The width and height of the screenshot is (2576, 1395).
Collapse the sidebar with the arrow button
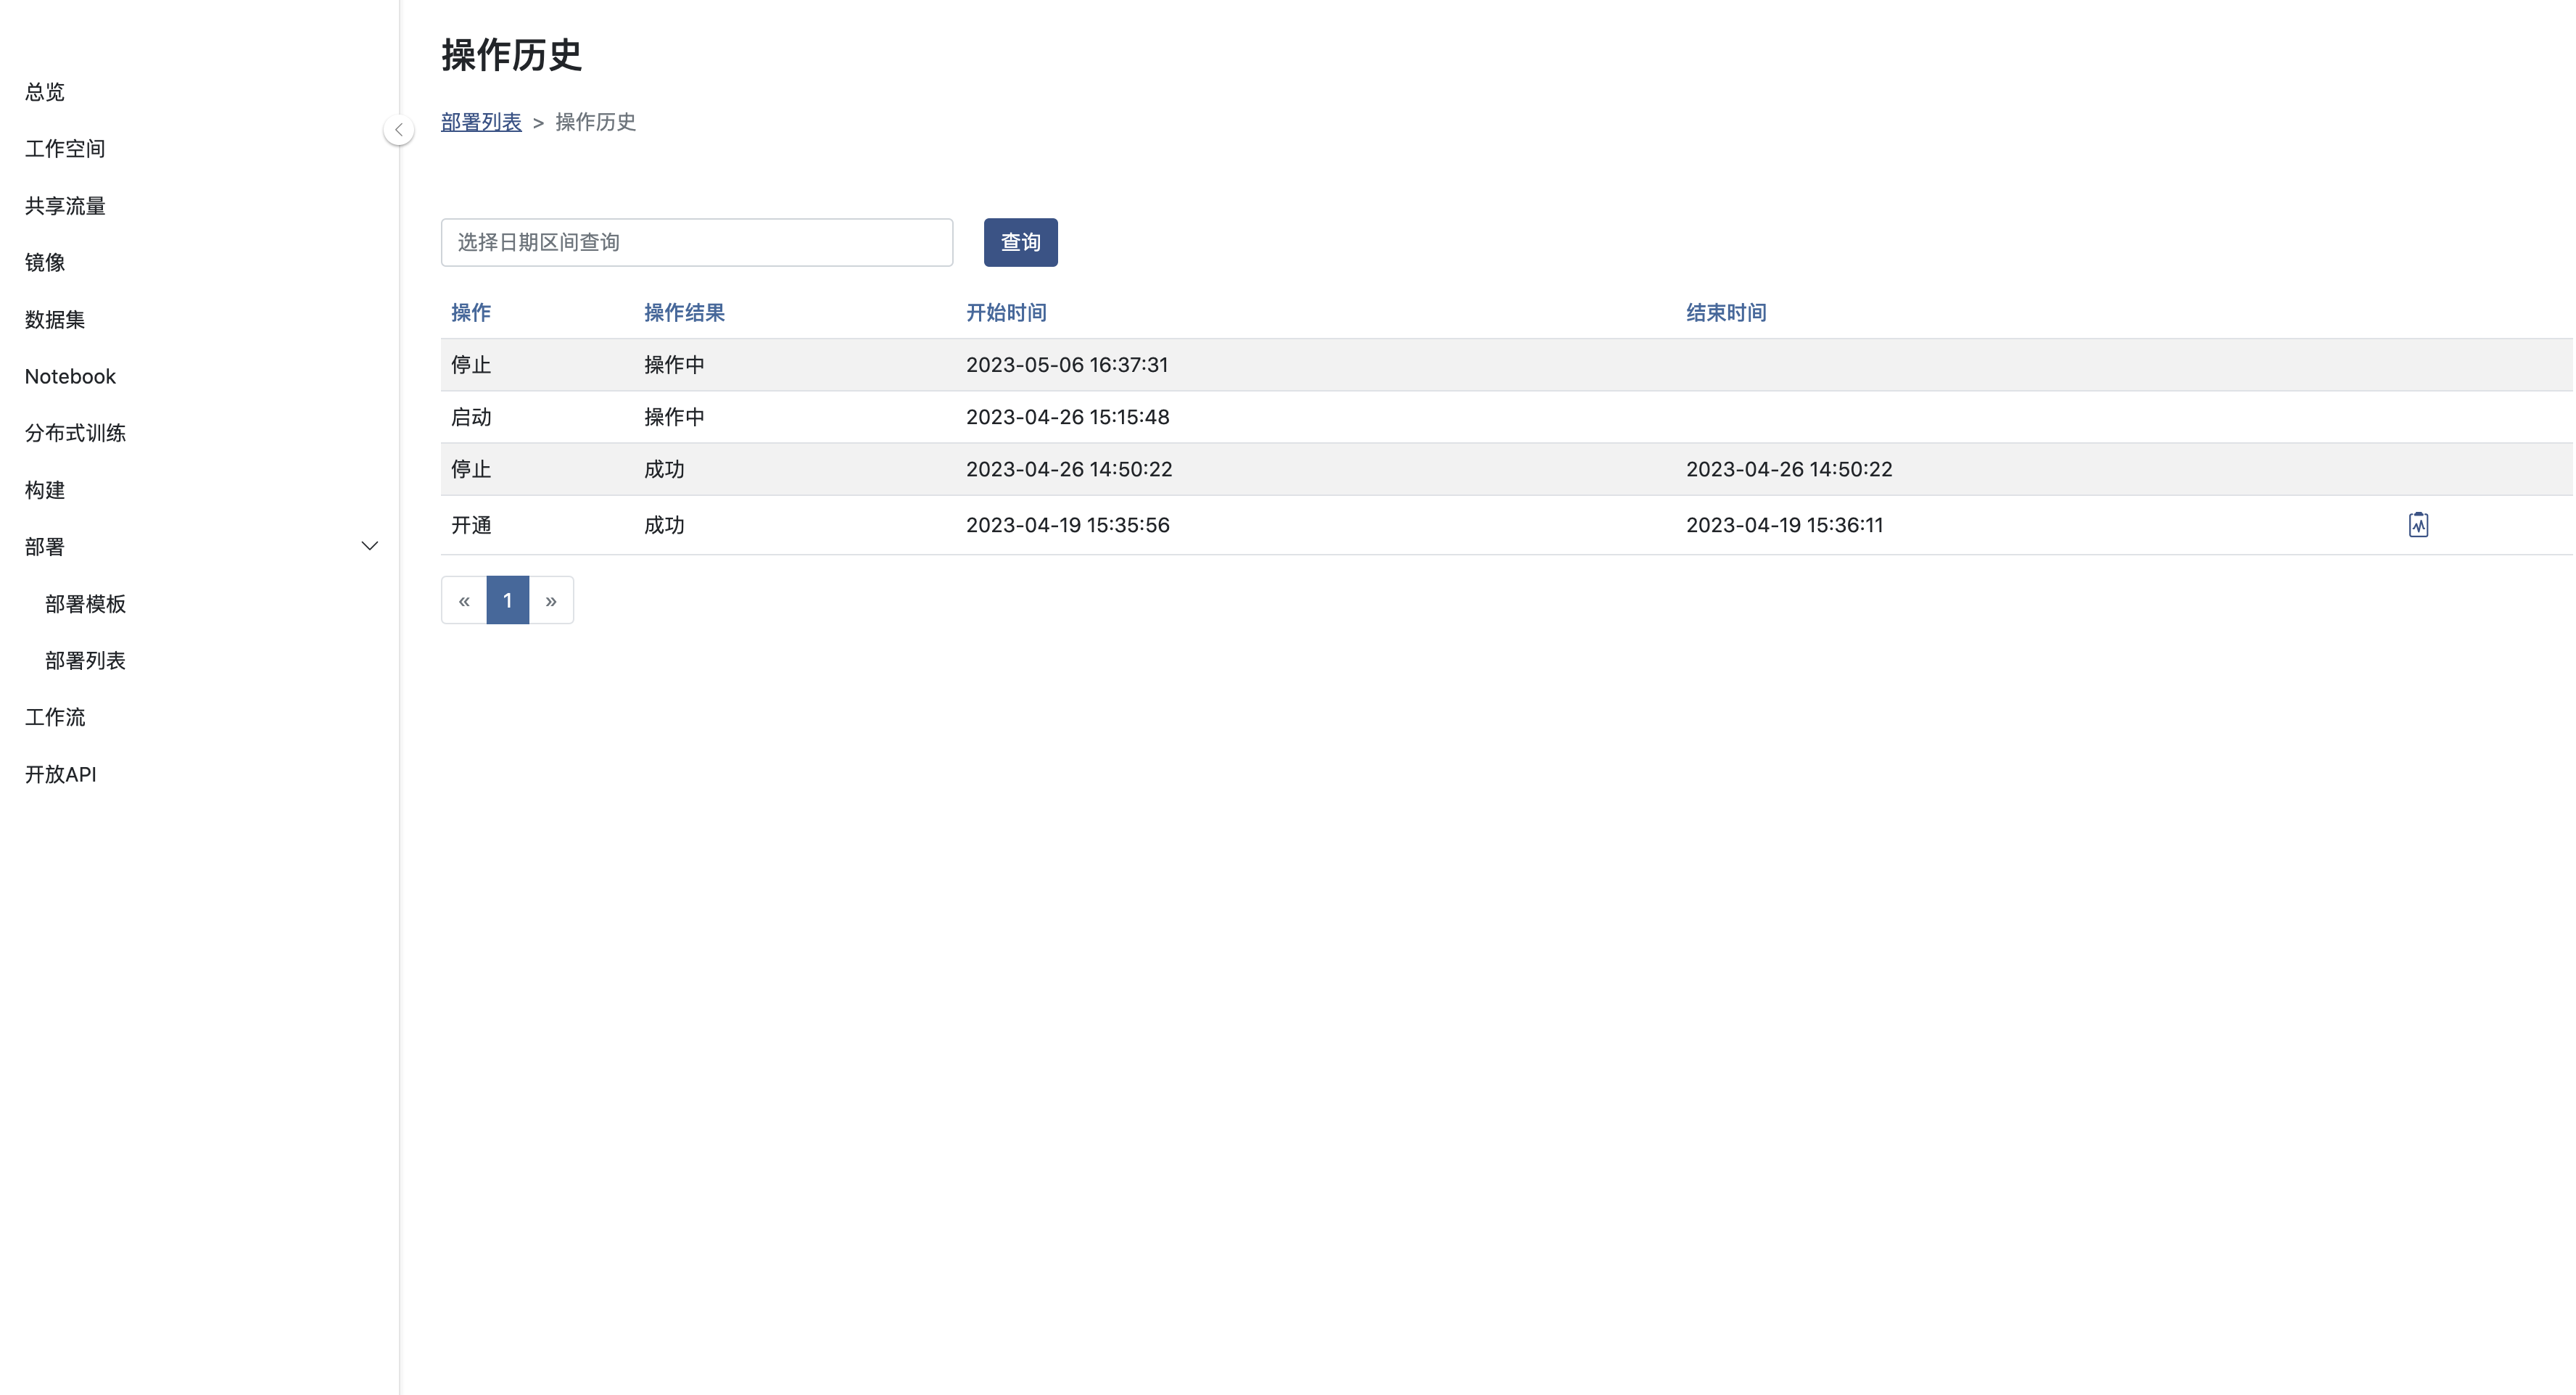coord(399,130)
